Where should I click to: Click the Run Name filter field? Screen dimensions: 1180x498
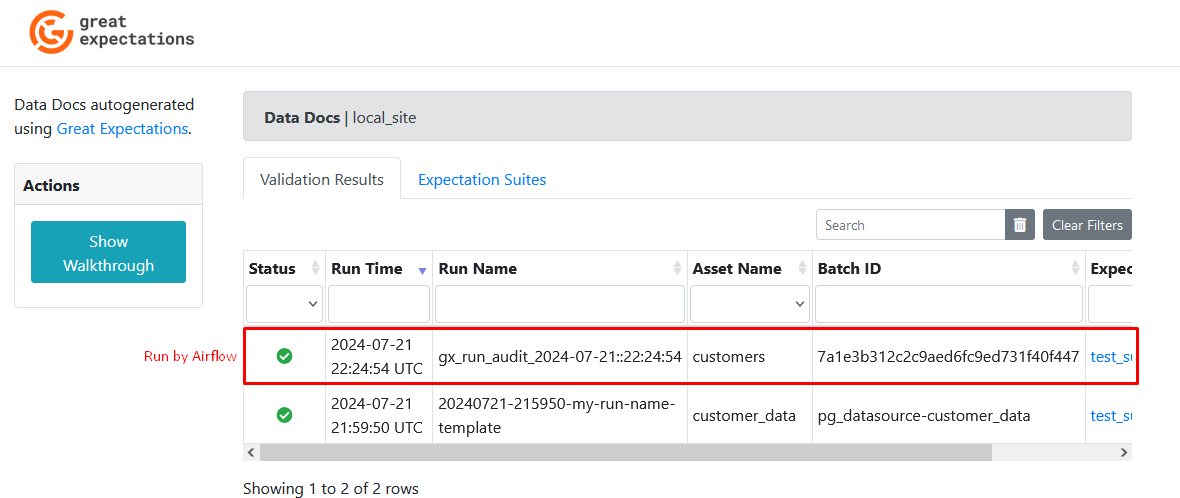point(559,304)
